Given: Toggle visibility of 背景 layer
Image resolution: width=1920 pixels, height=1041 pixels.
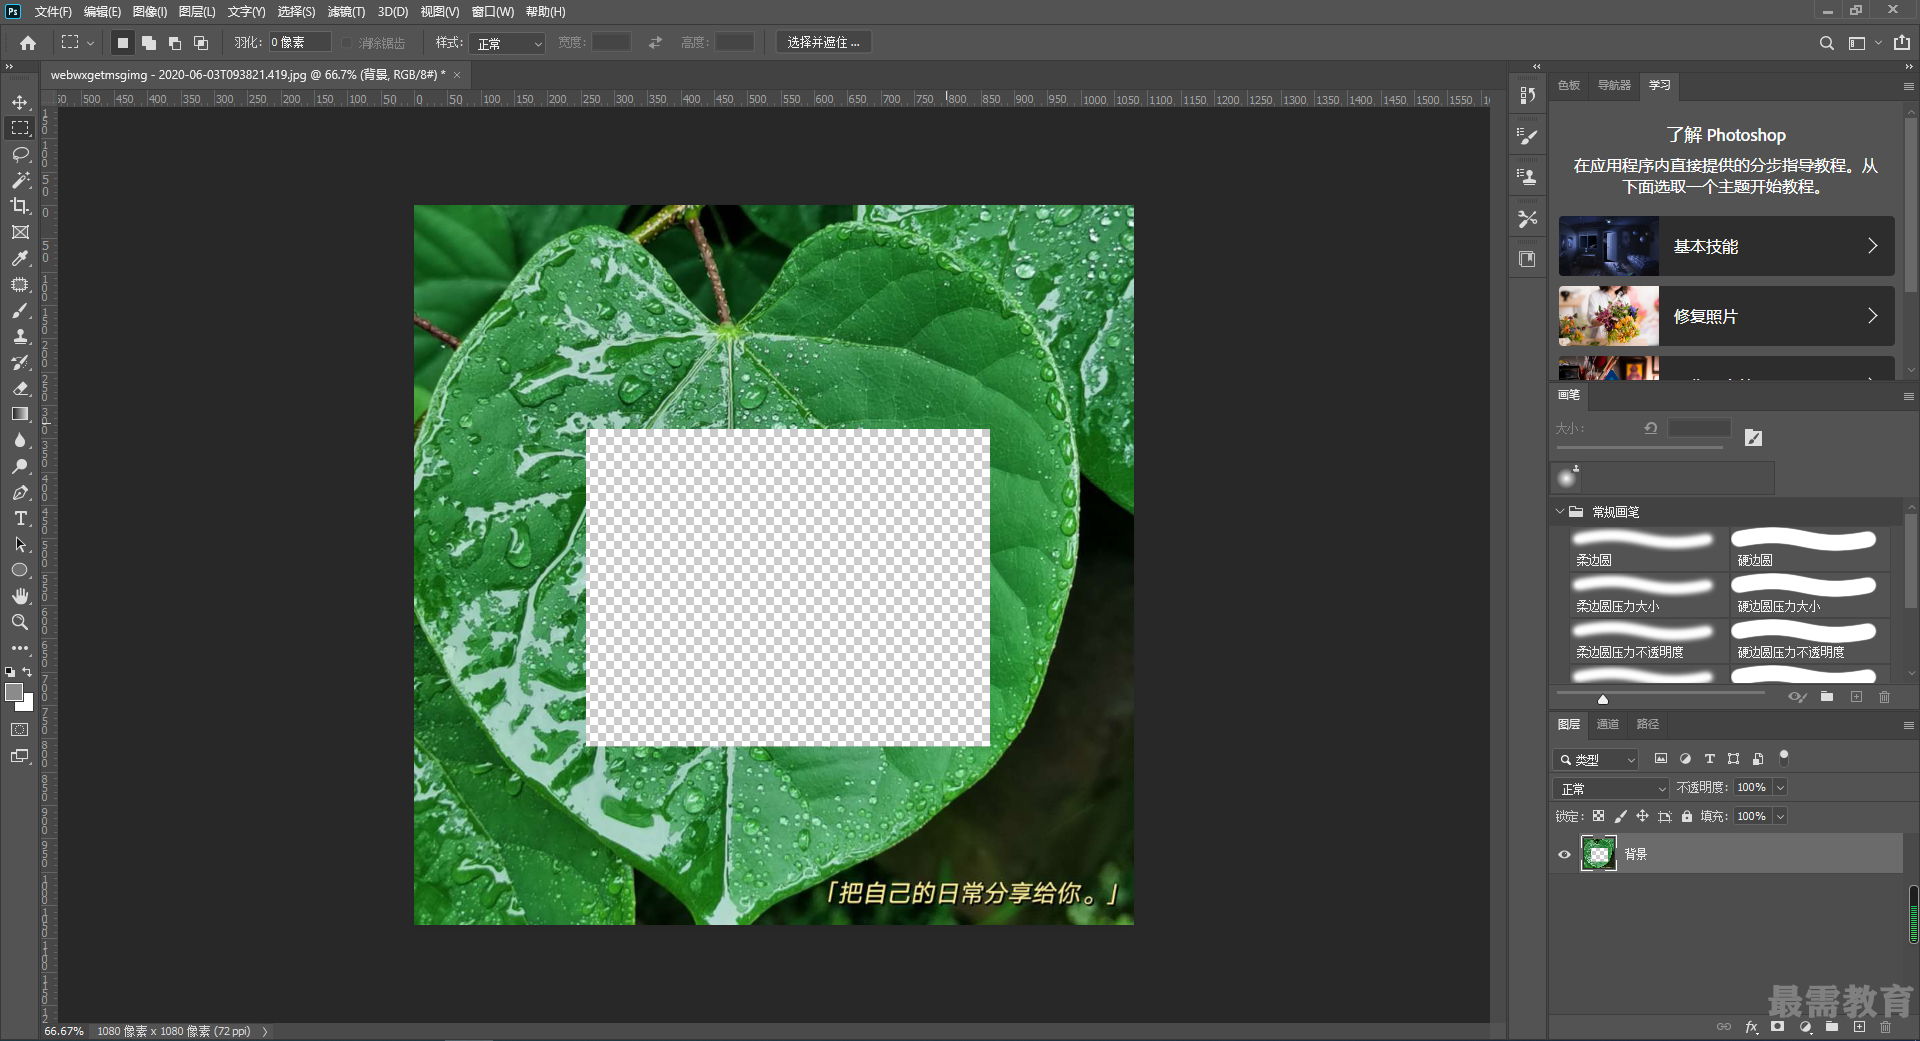Looking at the screenshot, I should coord(1564,854).
